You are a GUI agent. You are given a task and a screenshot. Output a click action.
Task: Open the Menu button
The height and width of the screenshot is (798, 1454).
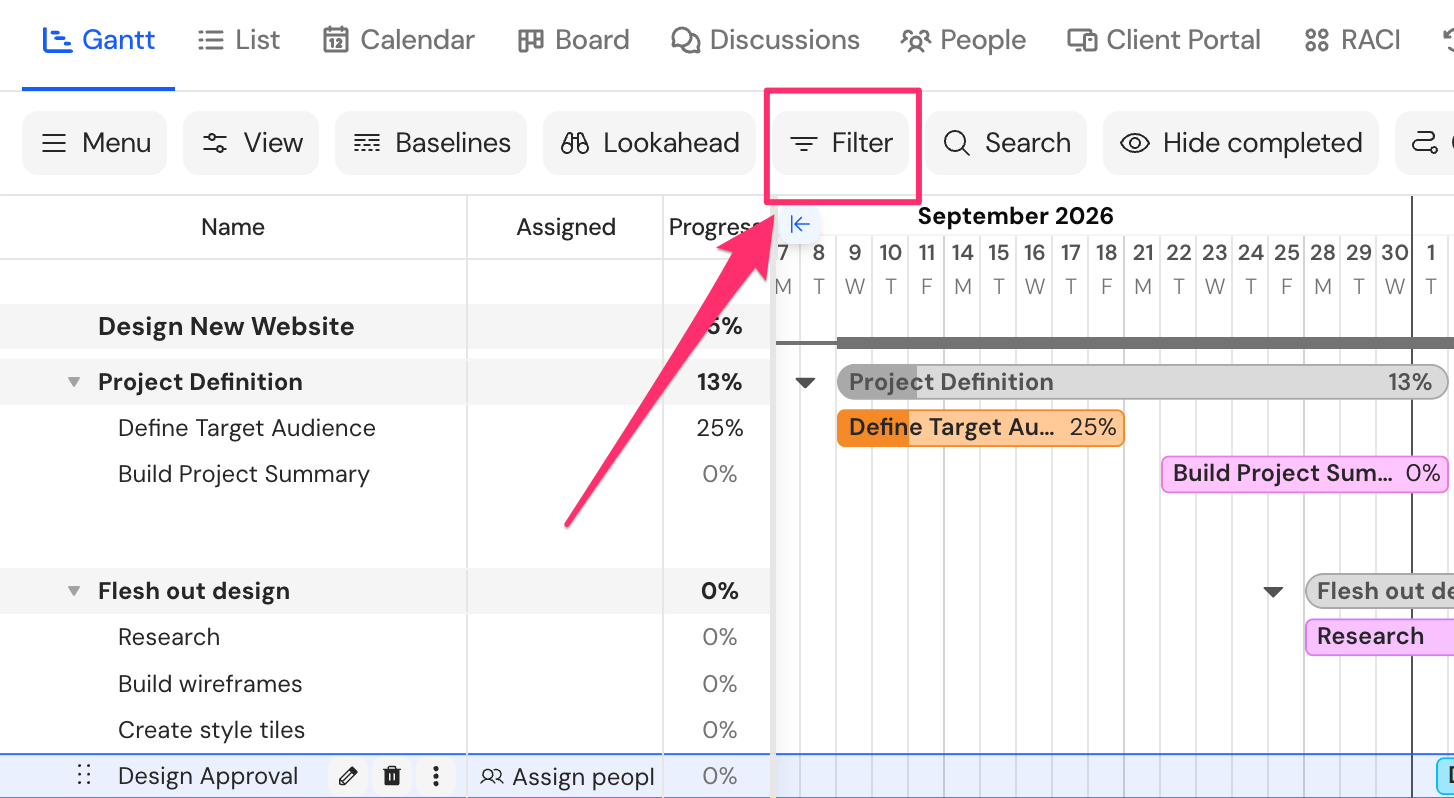click(x=95, y=143)
